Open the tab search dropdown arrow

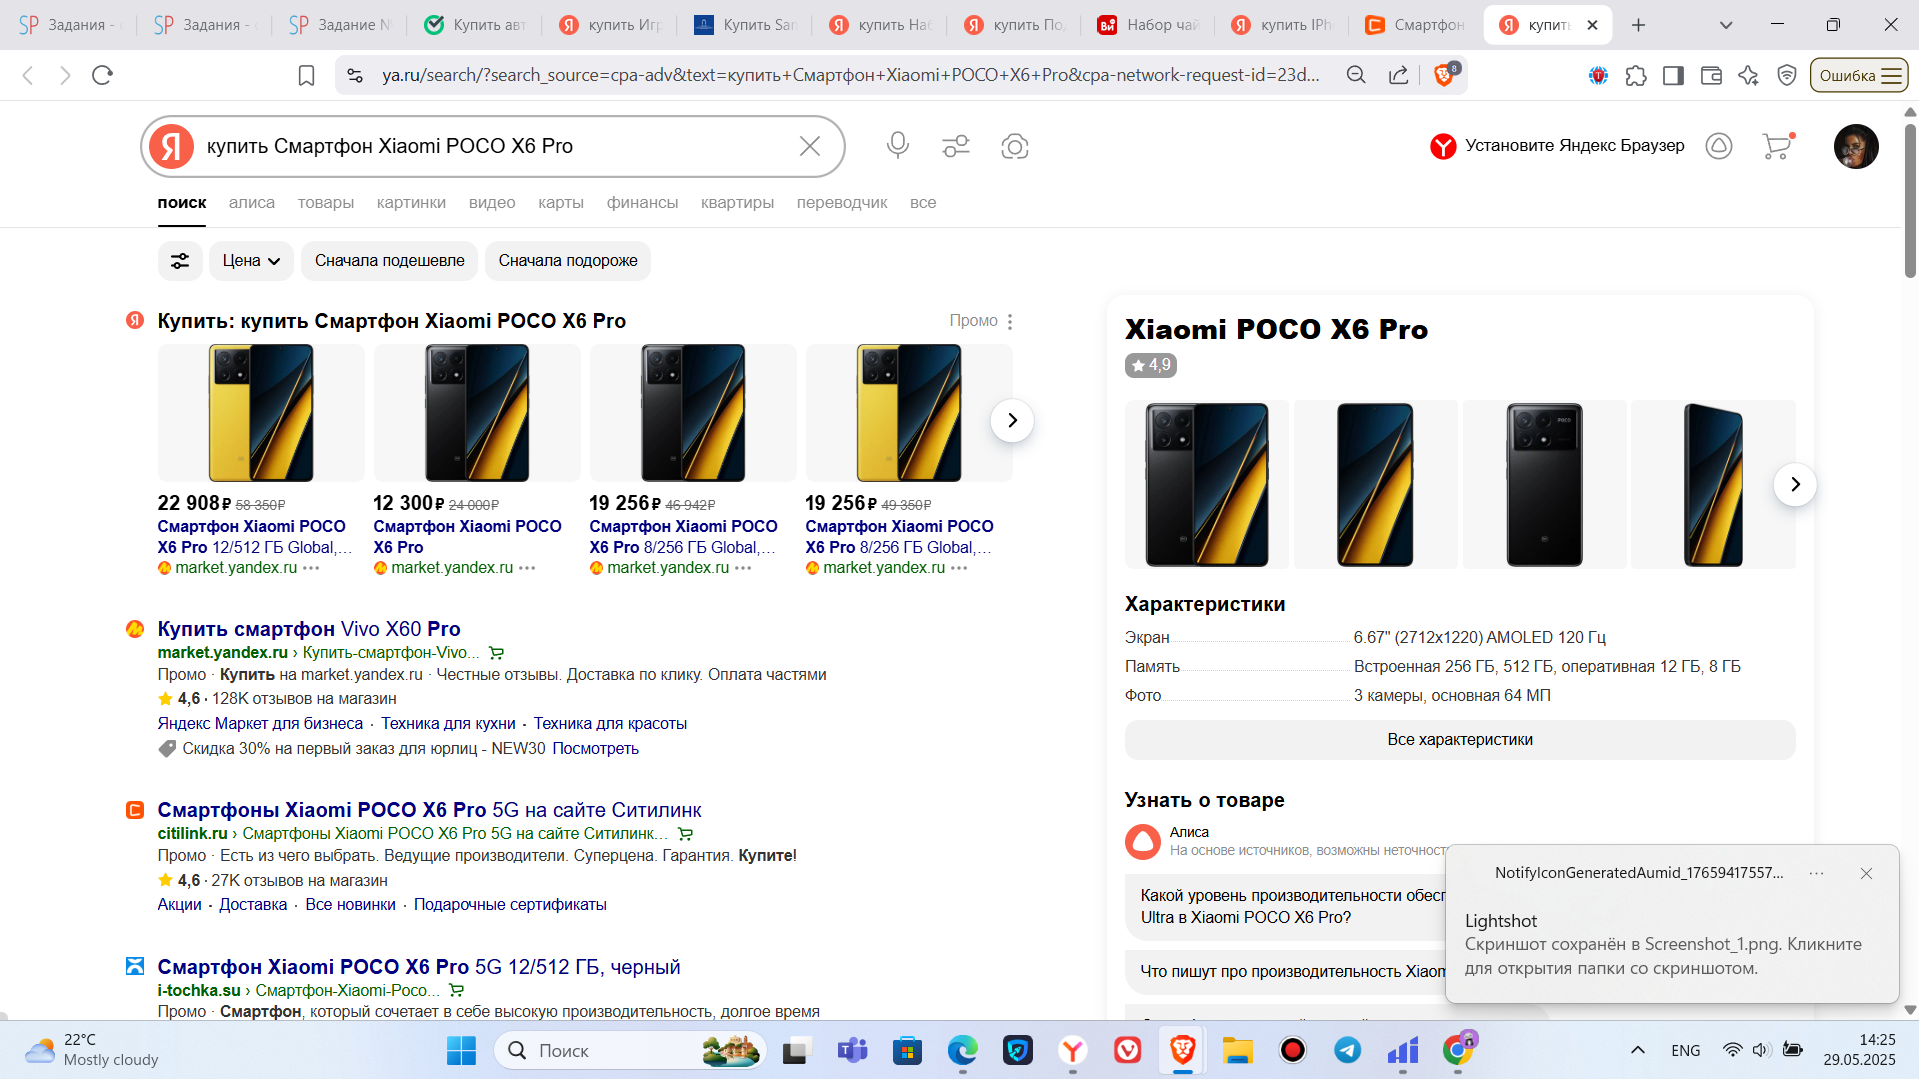point(1726,25)
